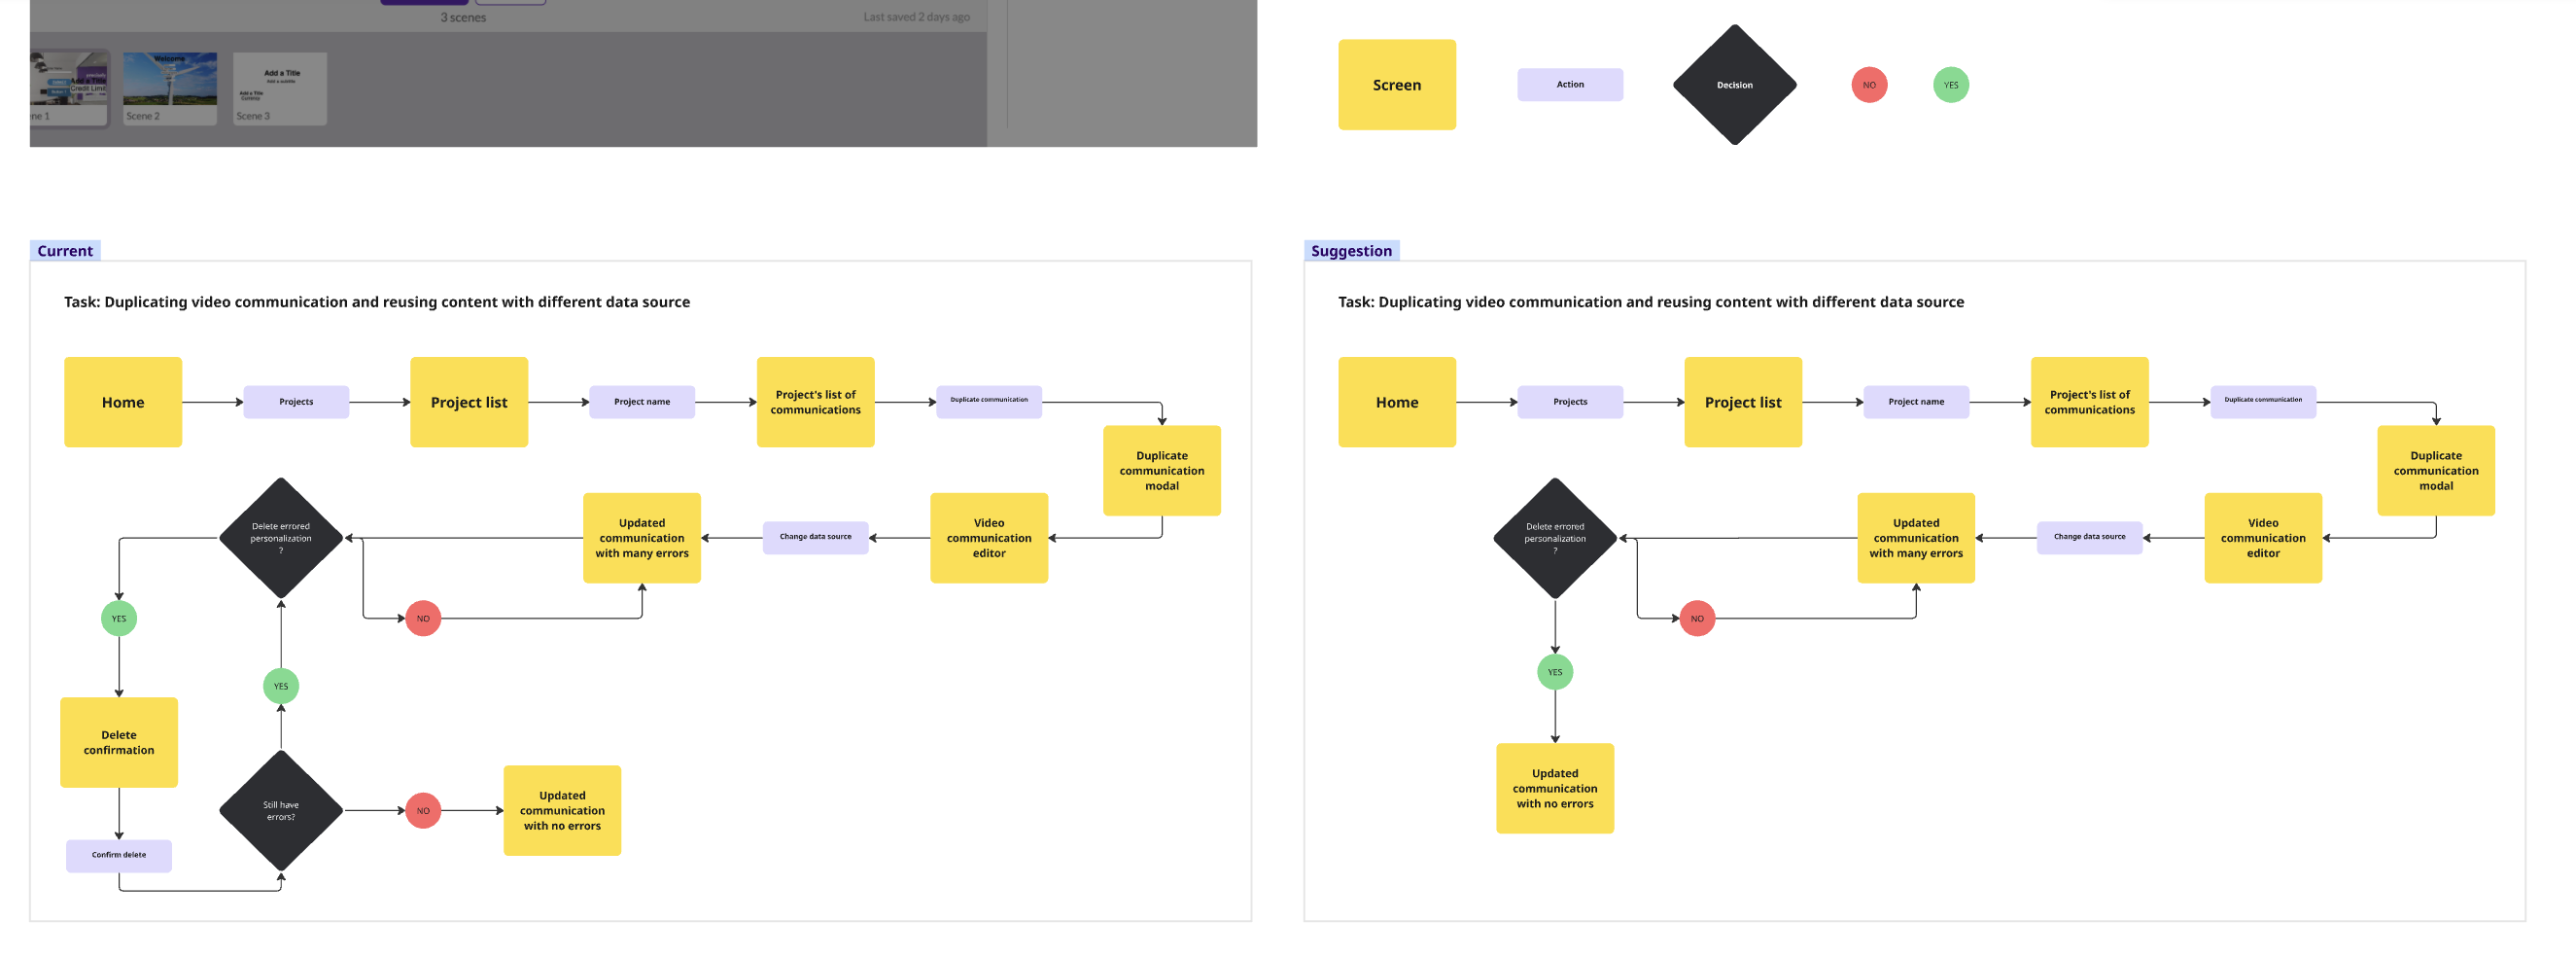The height and width of the screenshot is (957, 2576).
Task: Click the NO circle near Still have errors decision
Action: point(423,810)
